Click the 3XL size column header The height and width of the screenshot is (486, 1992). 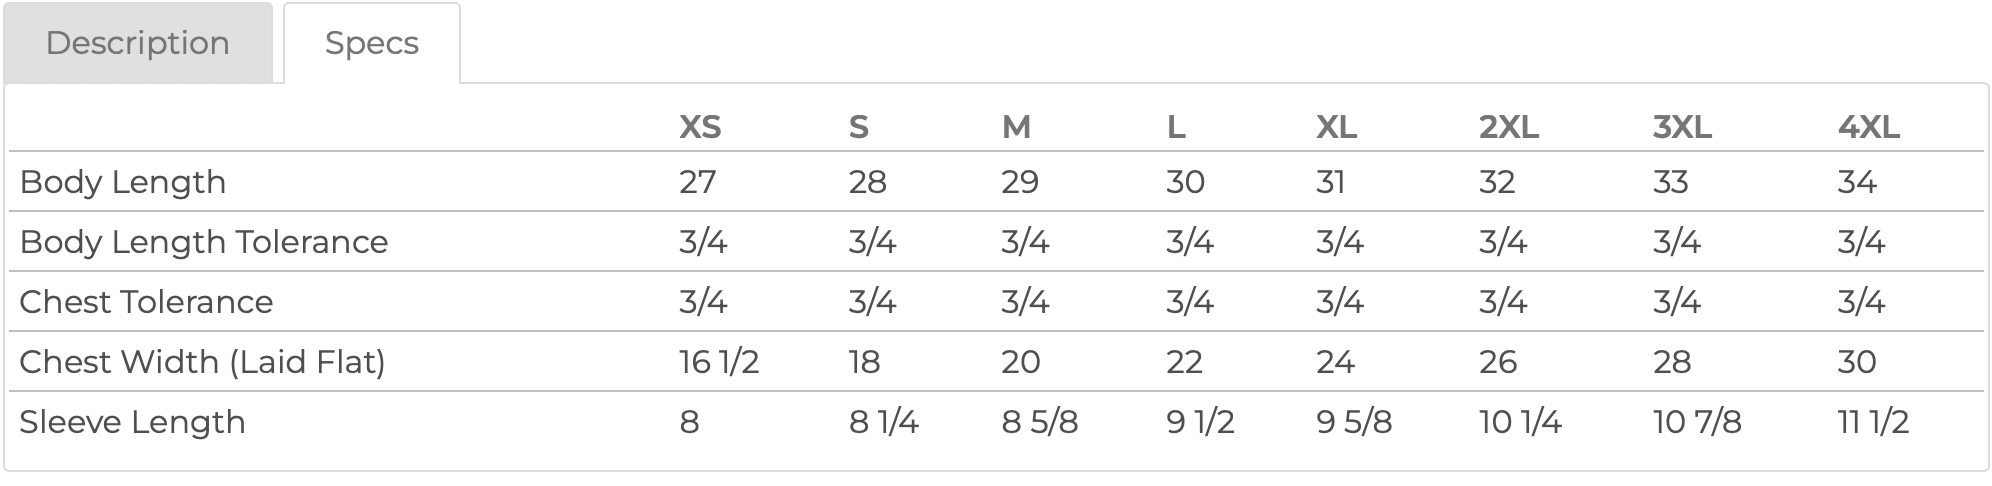(1682, 127)
